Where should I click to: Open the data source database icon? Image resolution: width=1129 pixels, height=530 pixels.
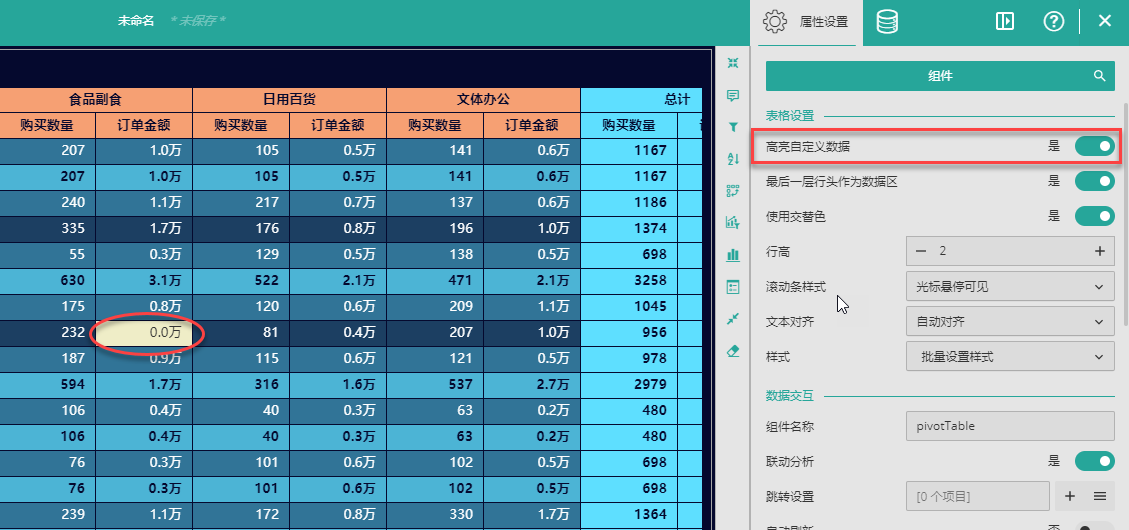coord(886,21)
